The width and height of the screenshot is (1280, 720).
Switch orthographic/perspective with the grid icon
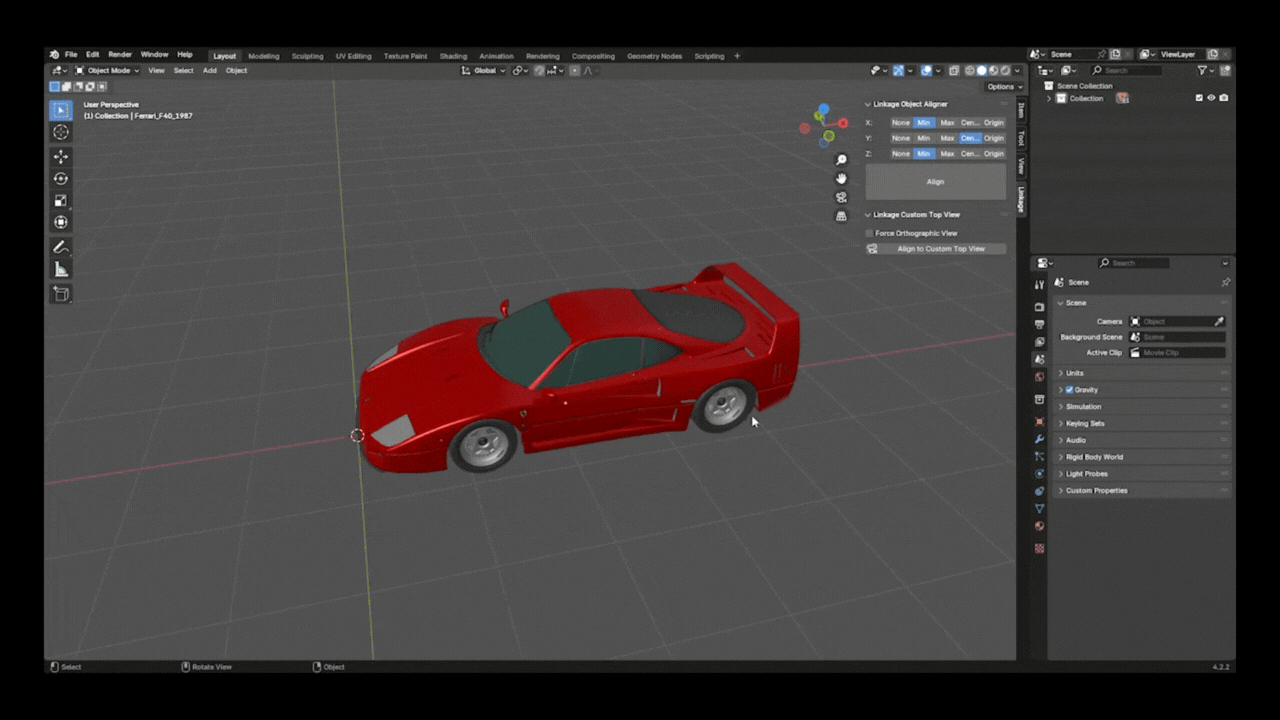(841, 215)
